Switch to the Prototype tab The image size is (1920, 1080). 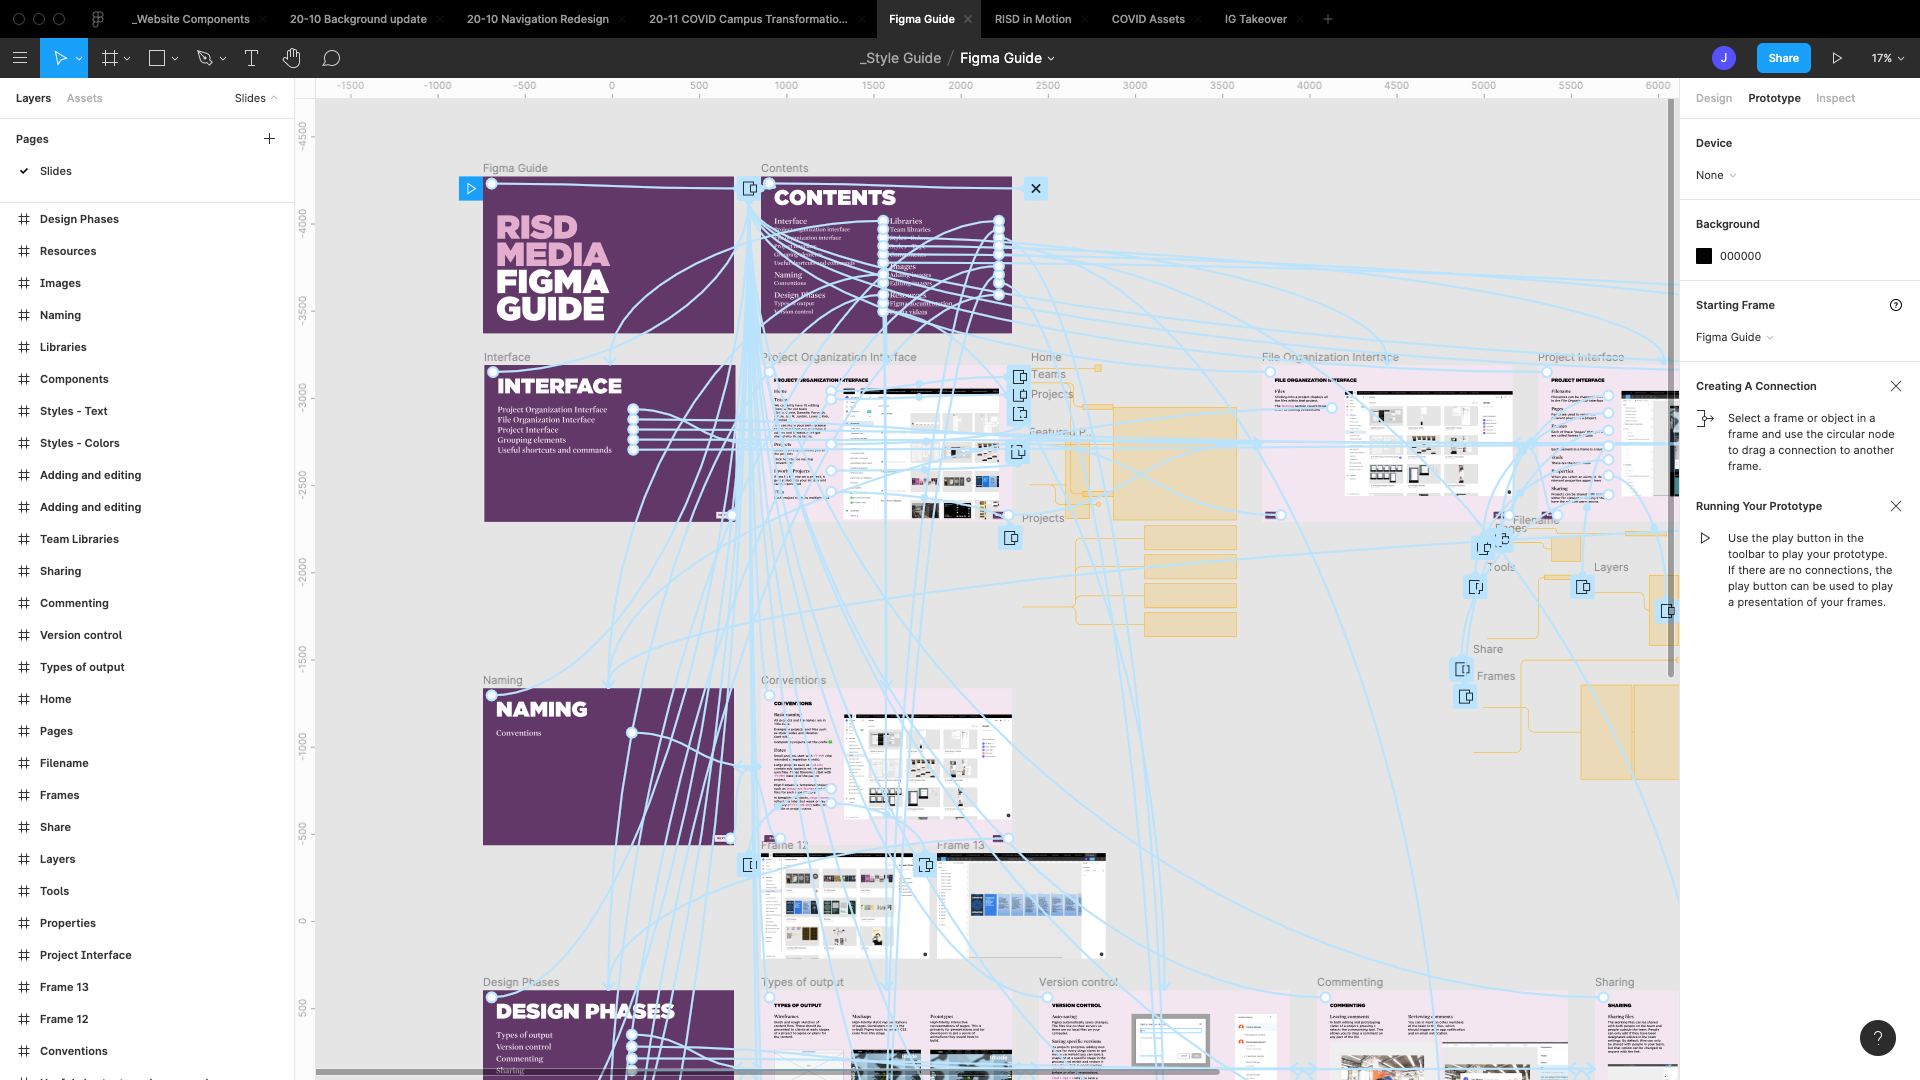coord(1774,98)
